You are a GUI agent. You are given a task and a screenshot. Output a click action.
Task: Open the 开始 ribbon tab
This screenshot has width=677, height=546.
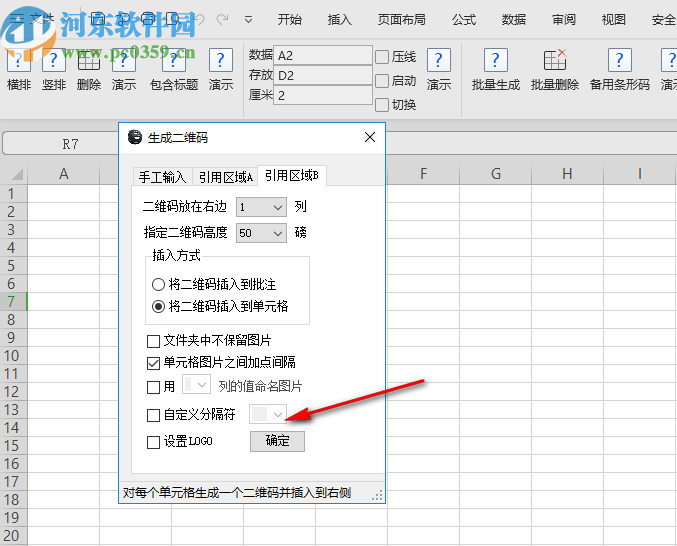290,19
